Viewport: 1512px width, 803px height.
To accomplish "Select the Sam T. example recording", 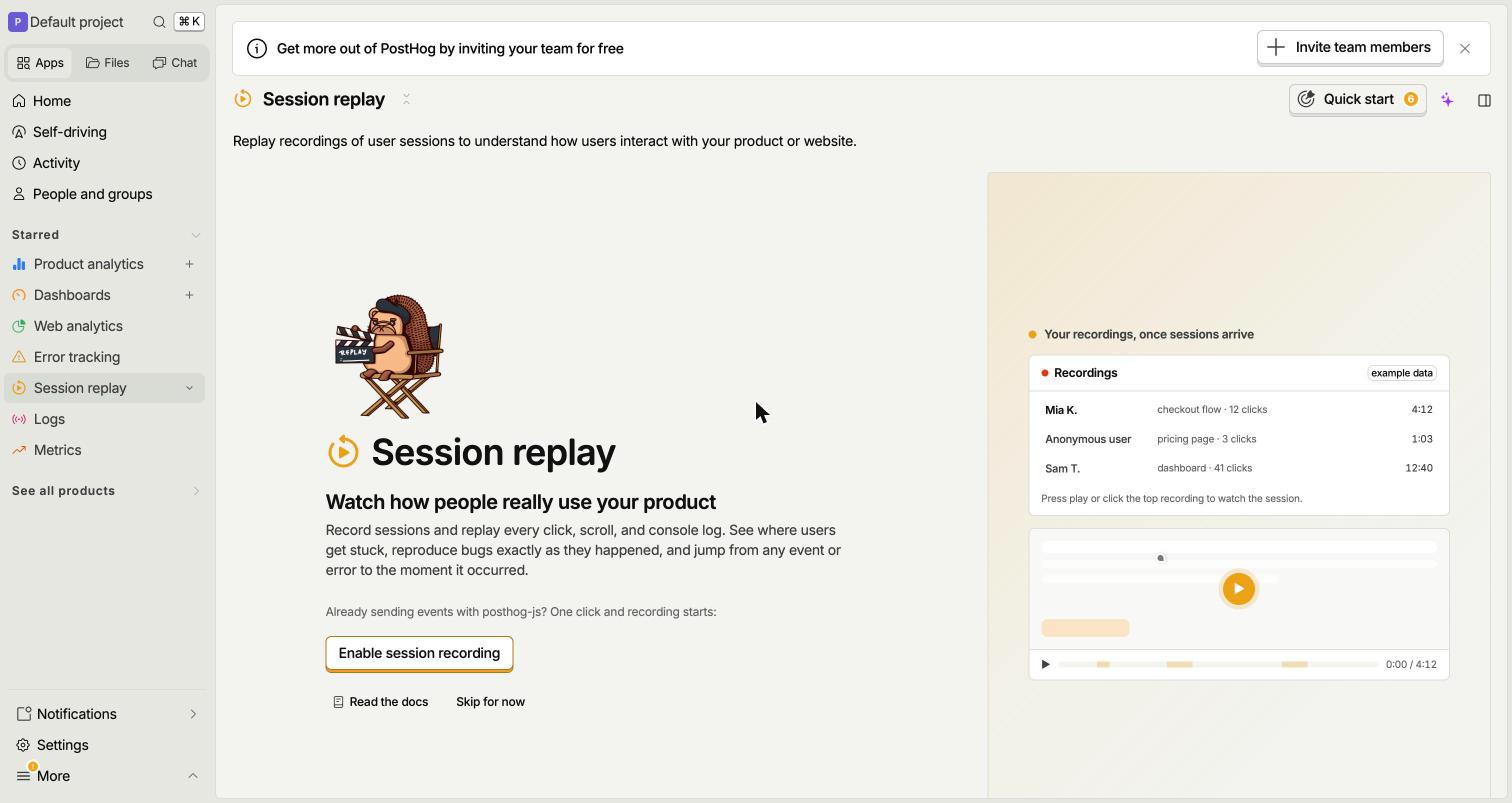I will (1239, 468).
